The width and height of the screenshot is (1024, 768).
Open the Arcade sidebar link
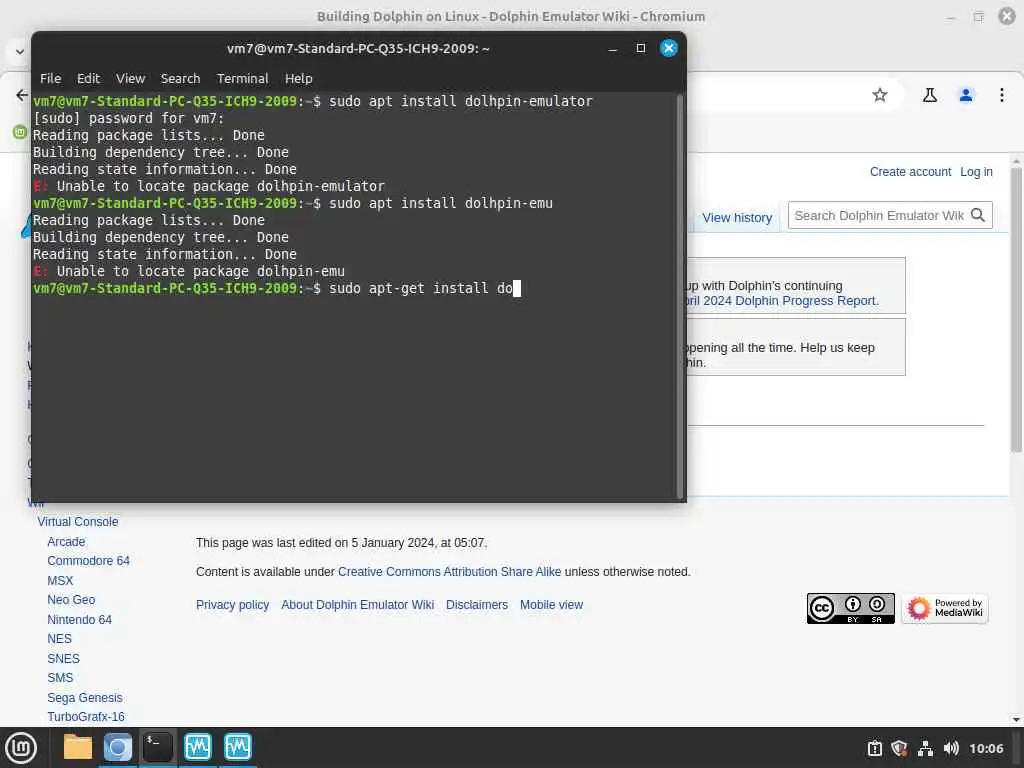pos(66,541)
